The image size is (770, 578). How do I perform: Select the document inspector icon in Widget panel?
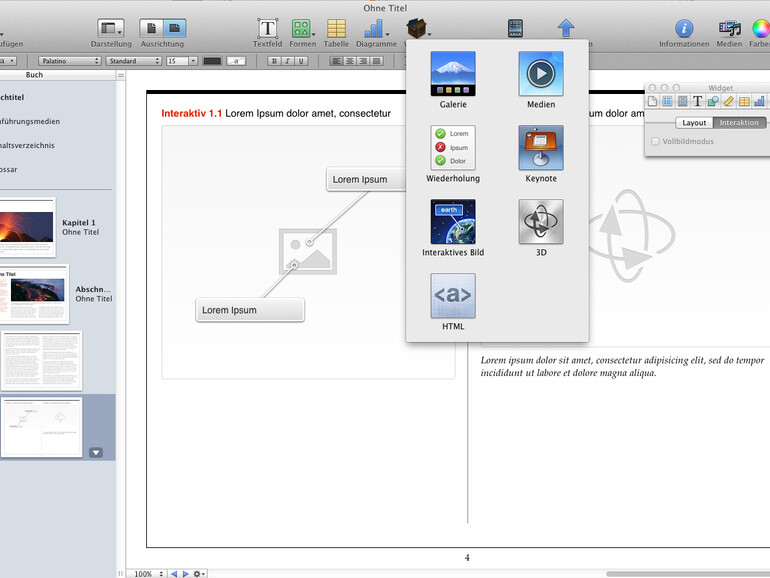point(652,102)
